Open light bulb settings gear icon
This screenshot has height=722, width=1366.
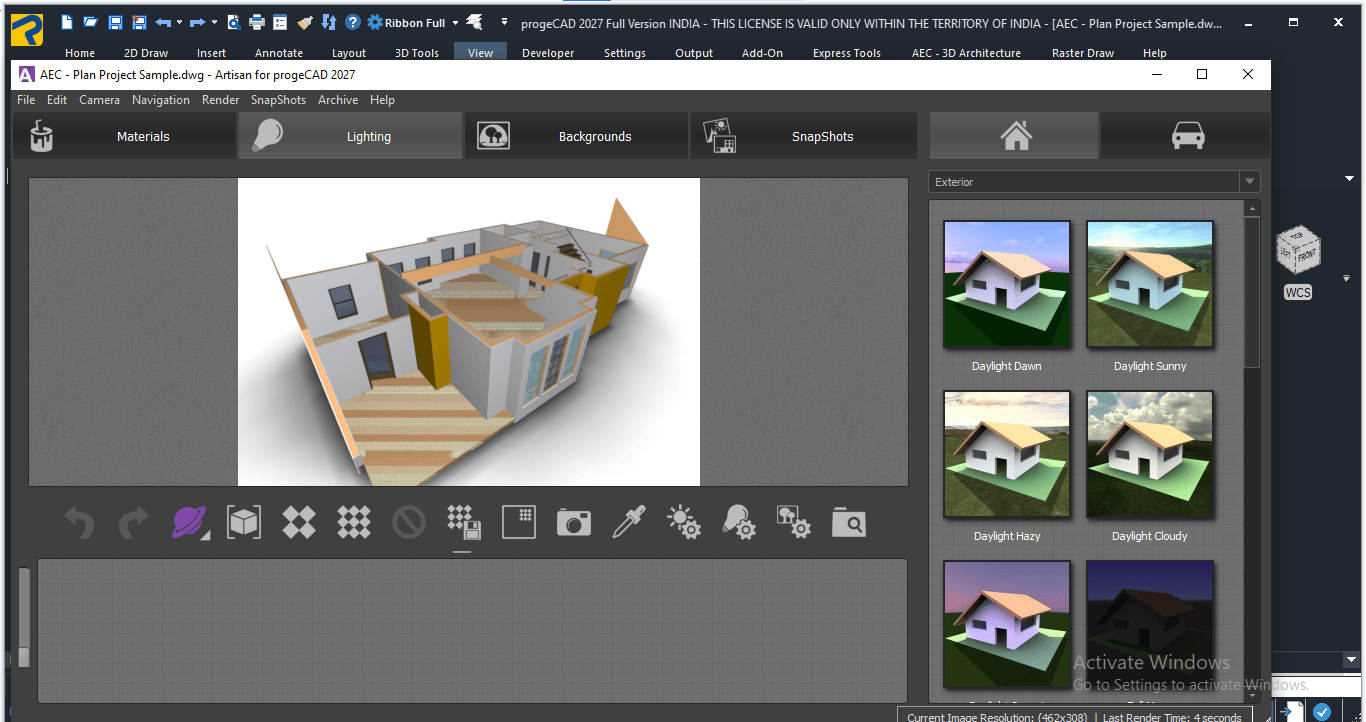coord(739,522)
